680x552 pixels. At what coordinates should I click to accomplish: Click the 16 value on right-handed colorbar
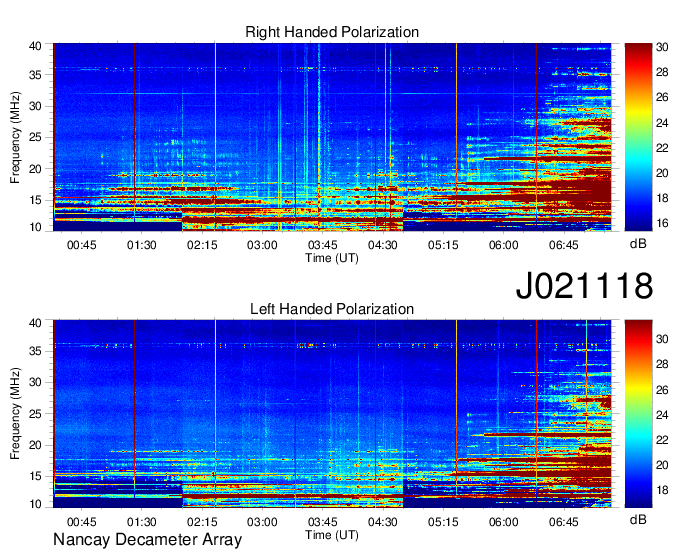click(x=662, y=223)
